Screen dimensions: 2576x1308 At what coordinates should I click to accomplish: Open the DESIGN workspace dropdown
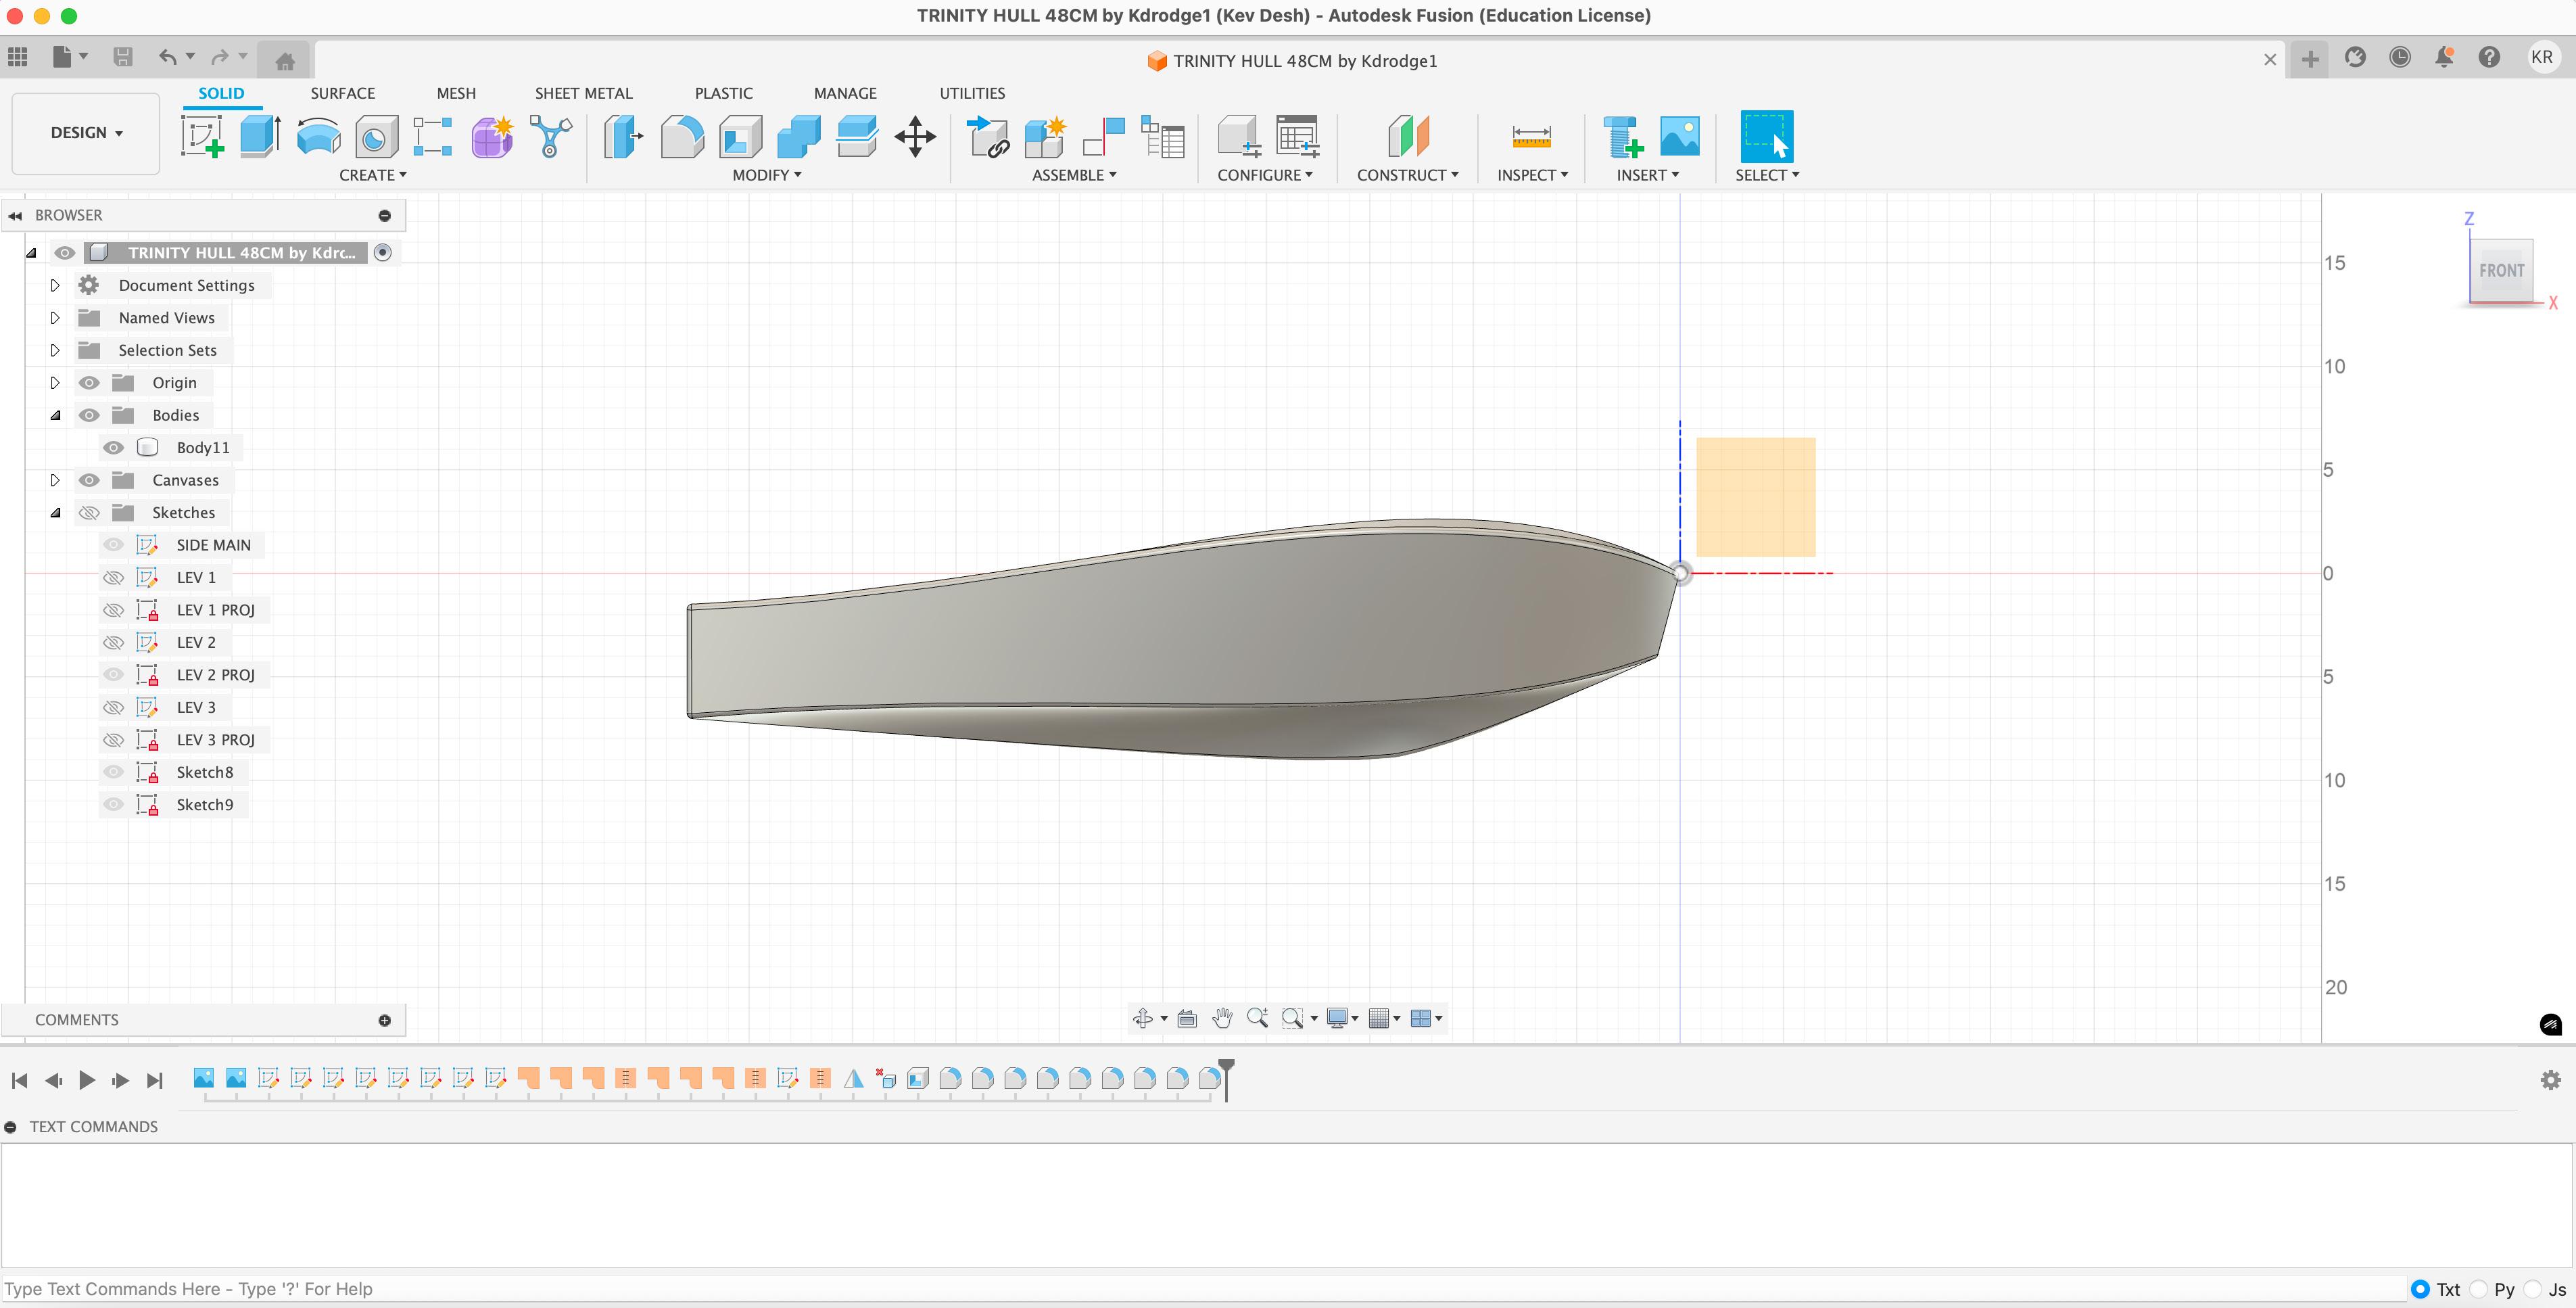(x=86, y=133)
